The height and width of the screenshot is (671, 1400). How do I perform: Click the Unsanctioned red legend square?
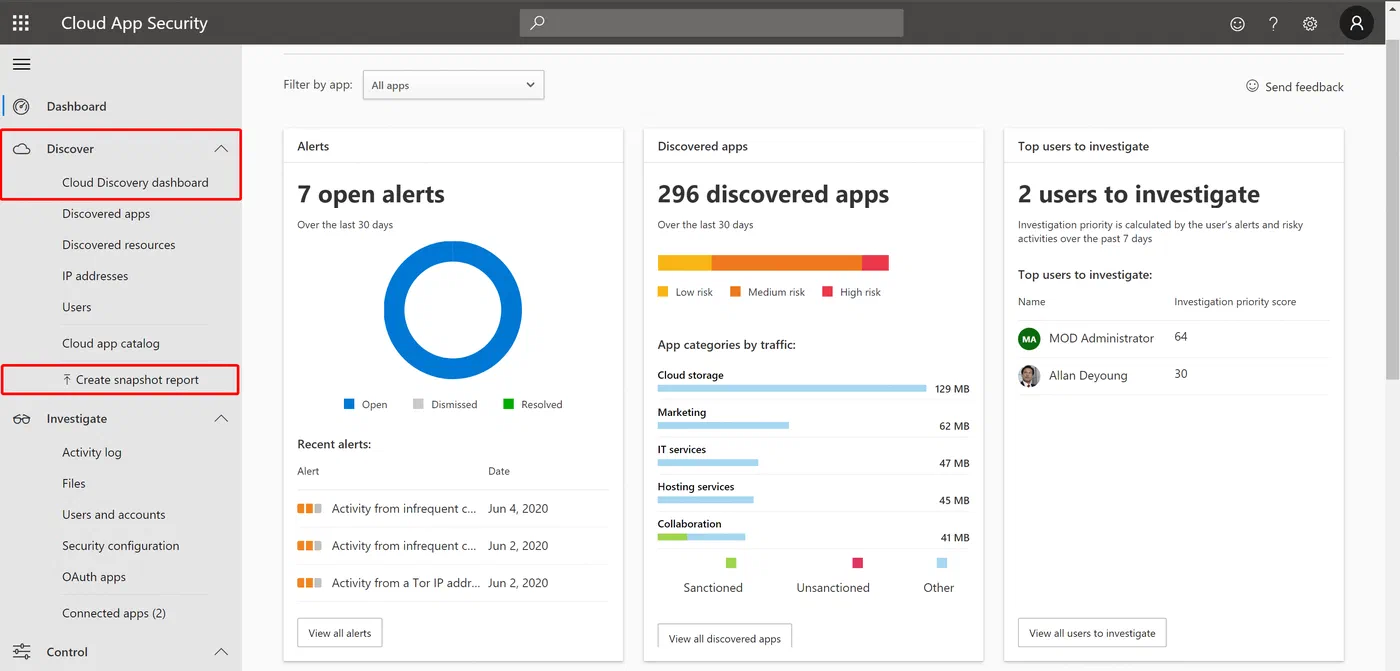pos(857,563)
